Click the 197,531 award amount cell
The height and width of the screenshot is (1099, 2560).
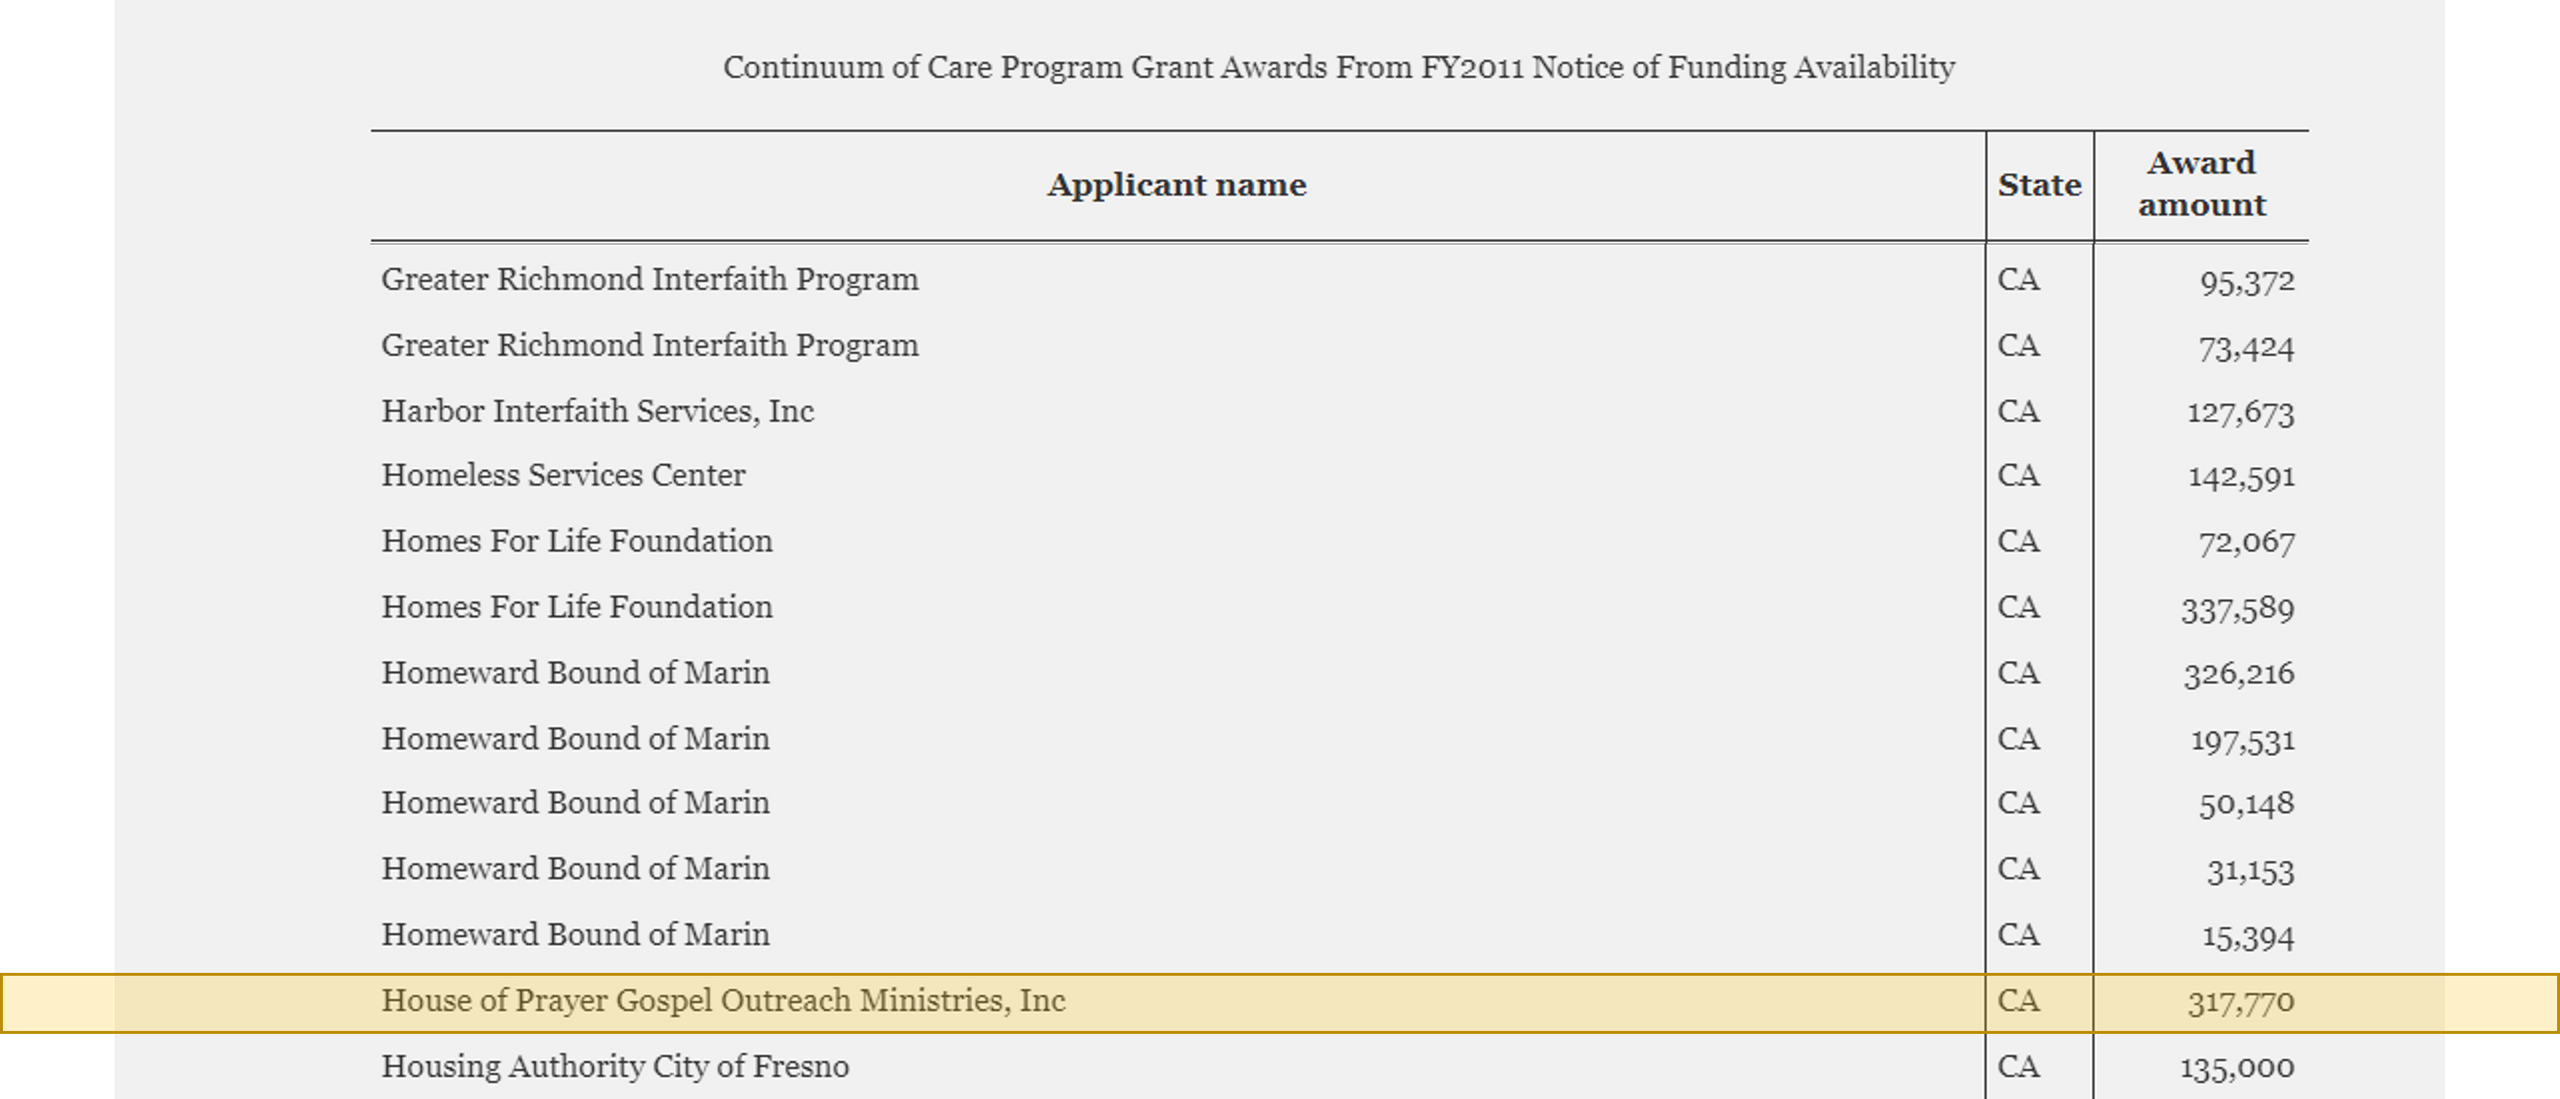click(x=2242, y=741)
